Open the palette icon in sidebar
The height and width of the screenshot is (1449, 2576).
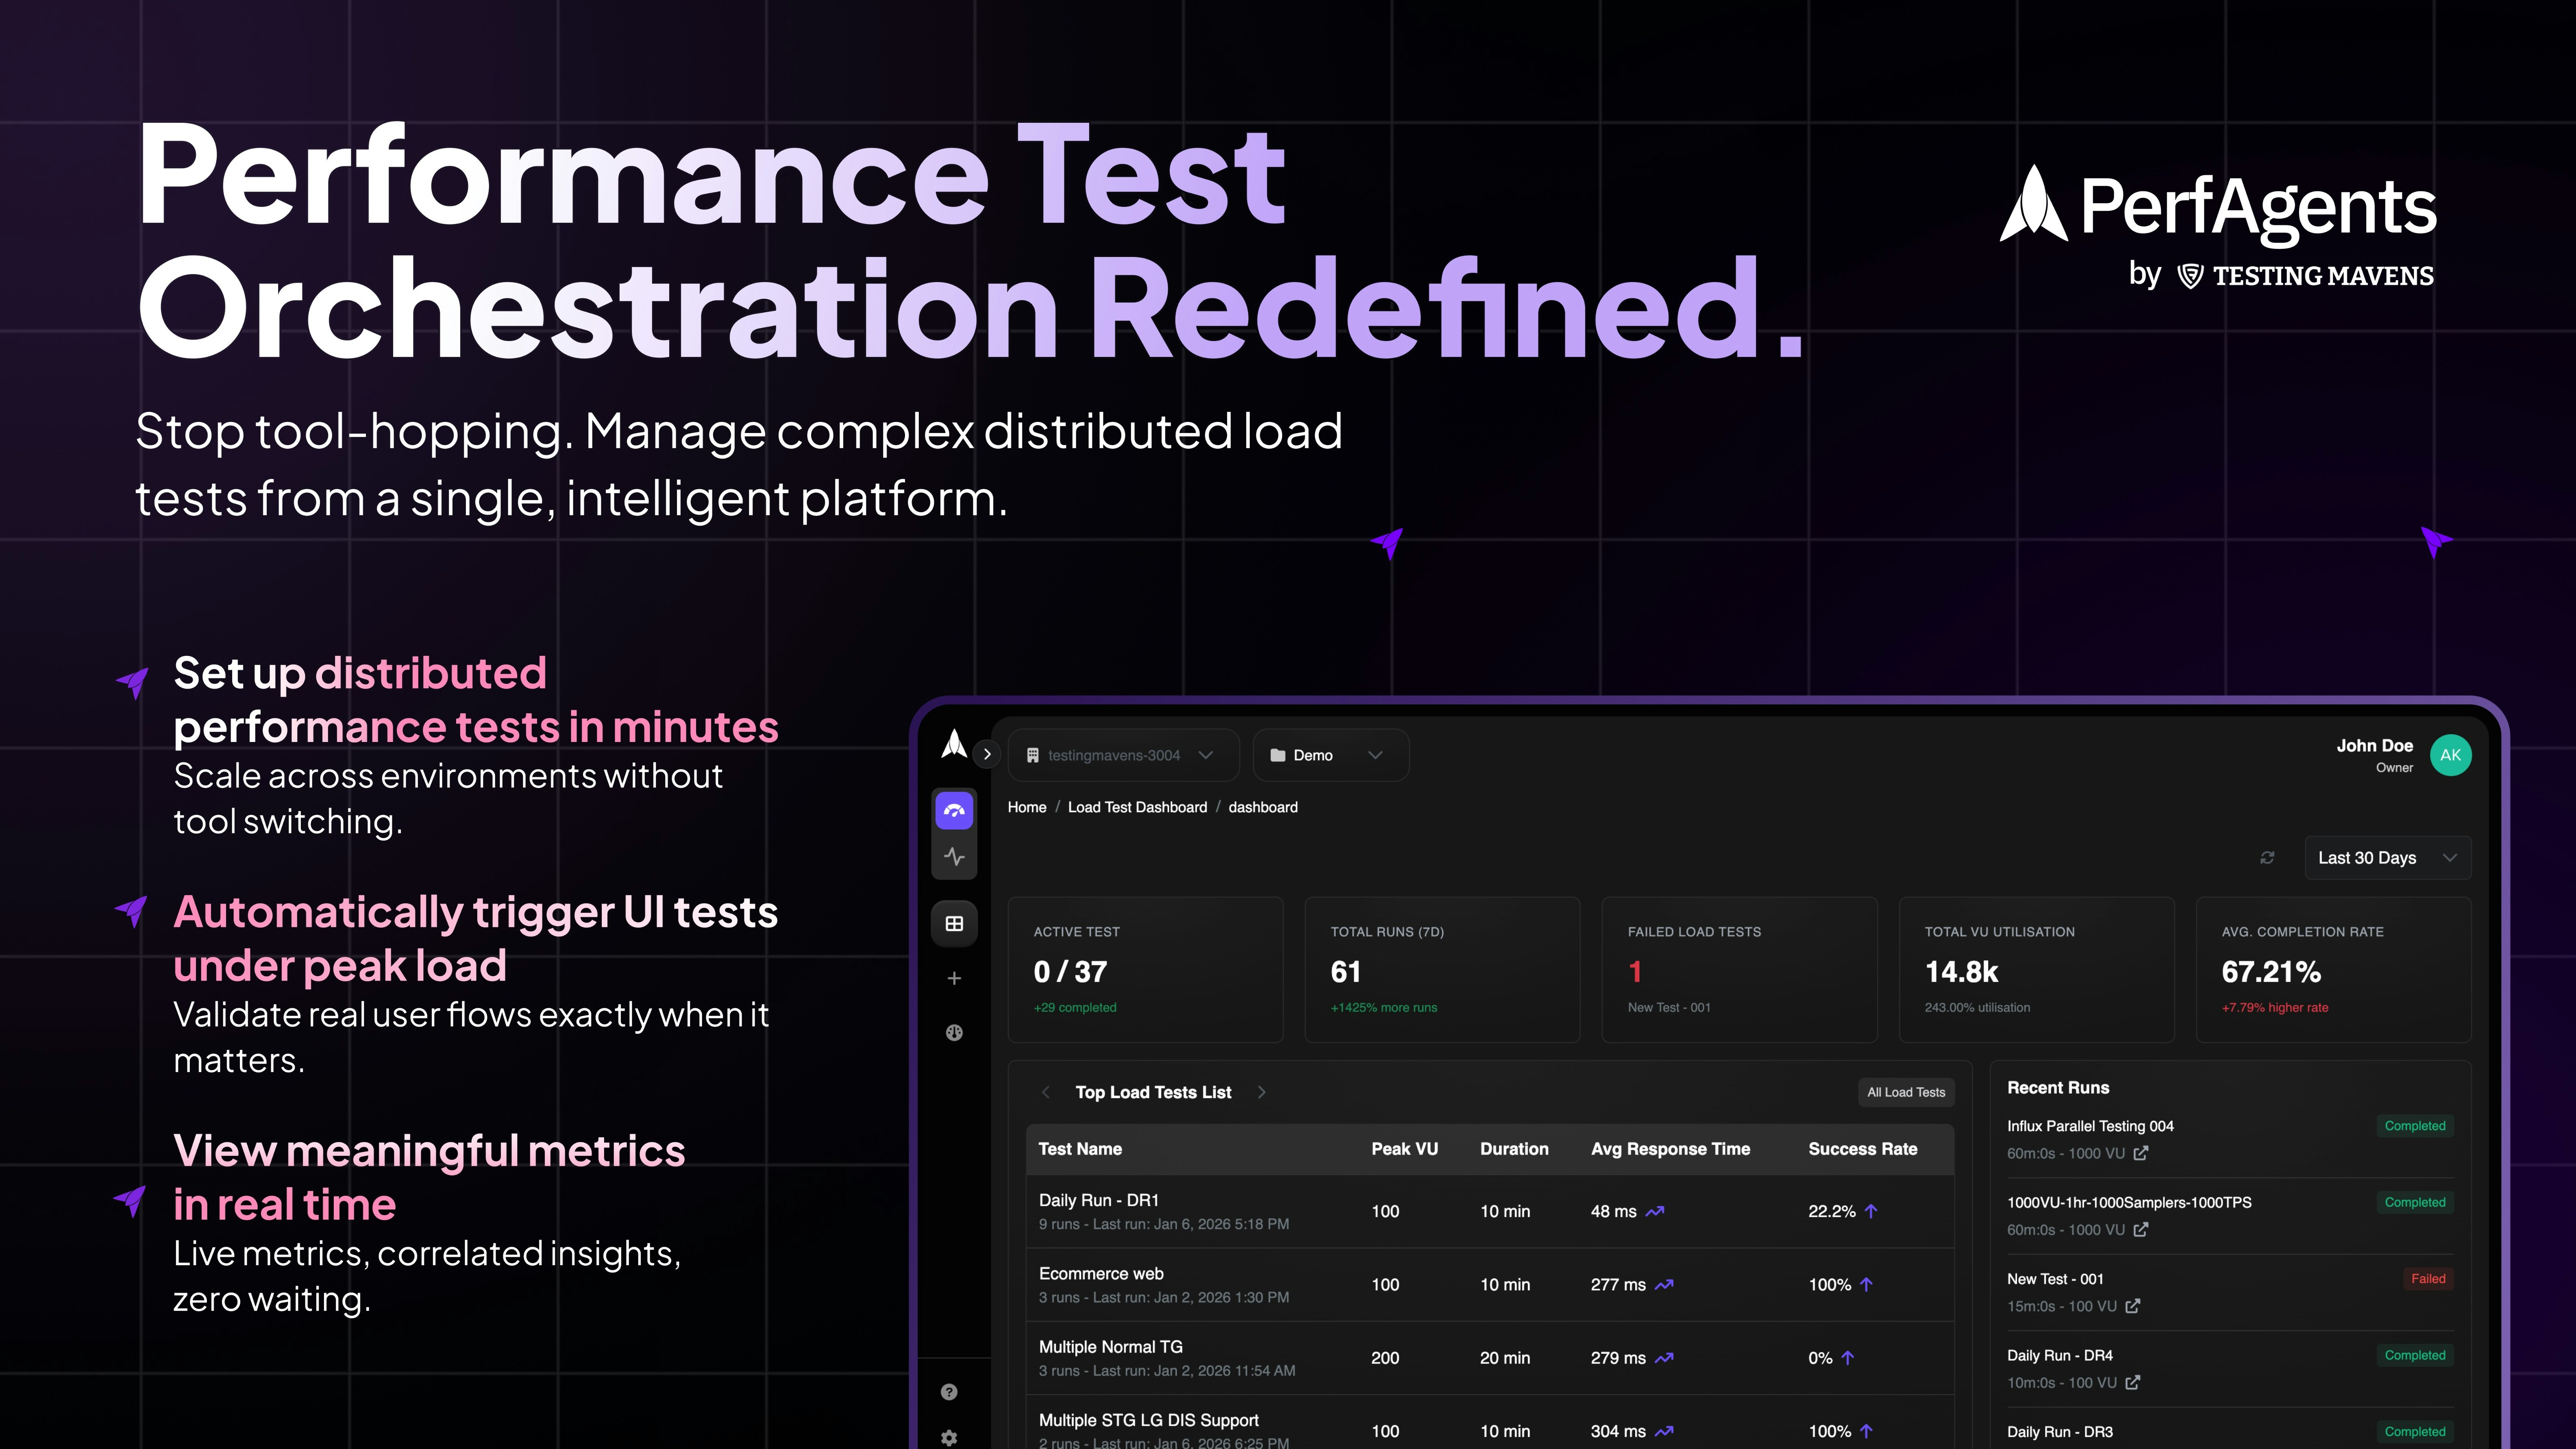click(x=954, y=1033)
